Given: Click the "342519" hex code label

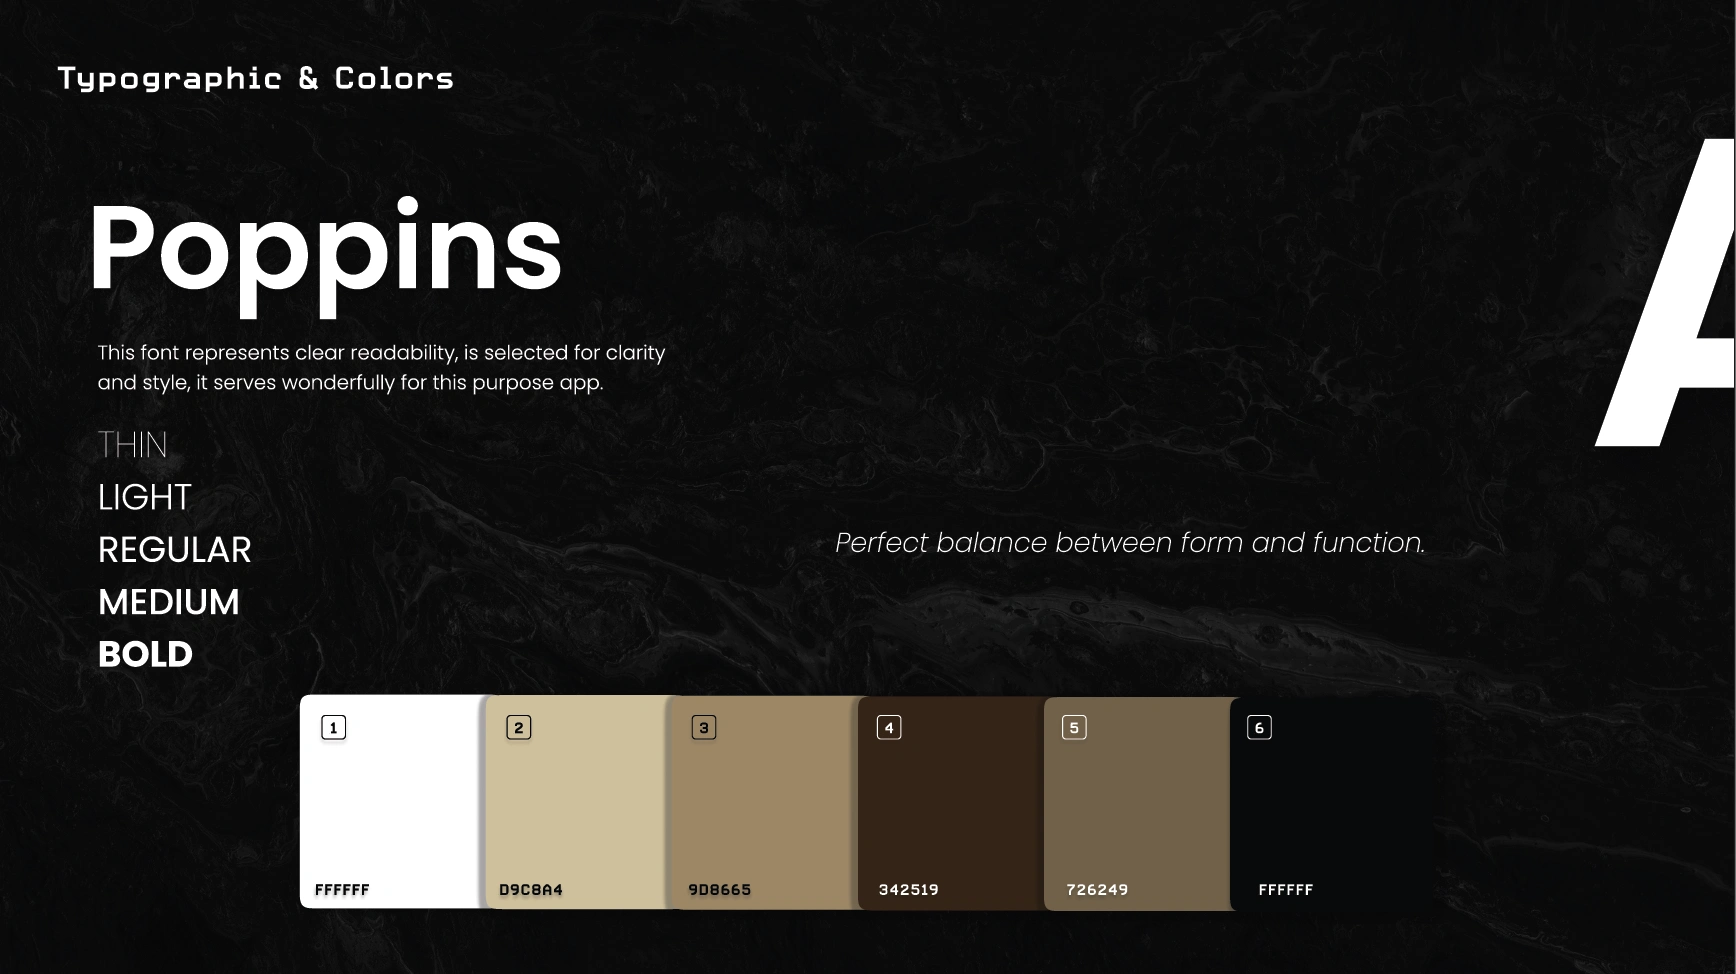Looking at the screenshot, I should point(908,889).
